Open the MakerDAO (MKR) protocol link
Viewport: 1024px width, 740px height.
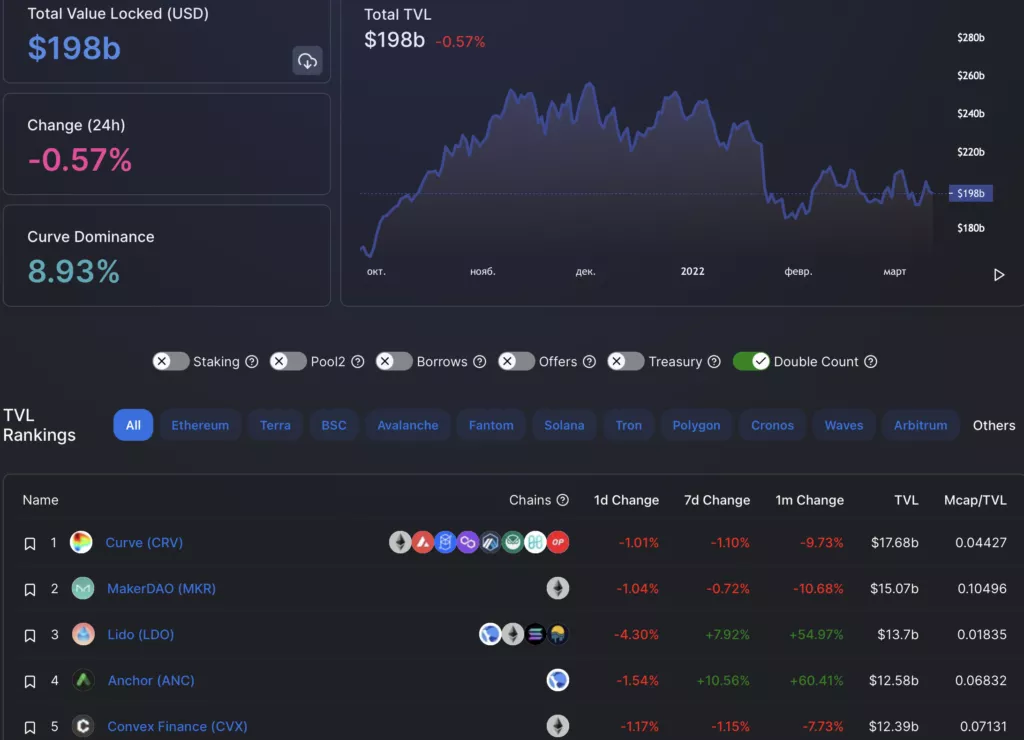161,589
